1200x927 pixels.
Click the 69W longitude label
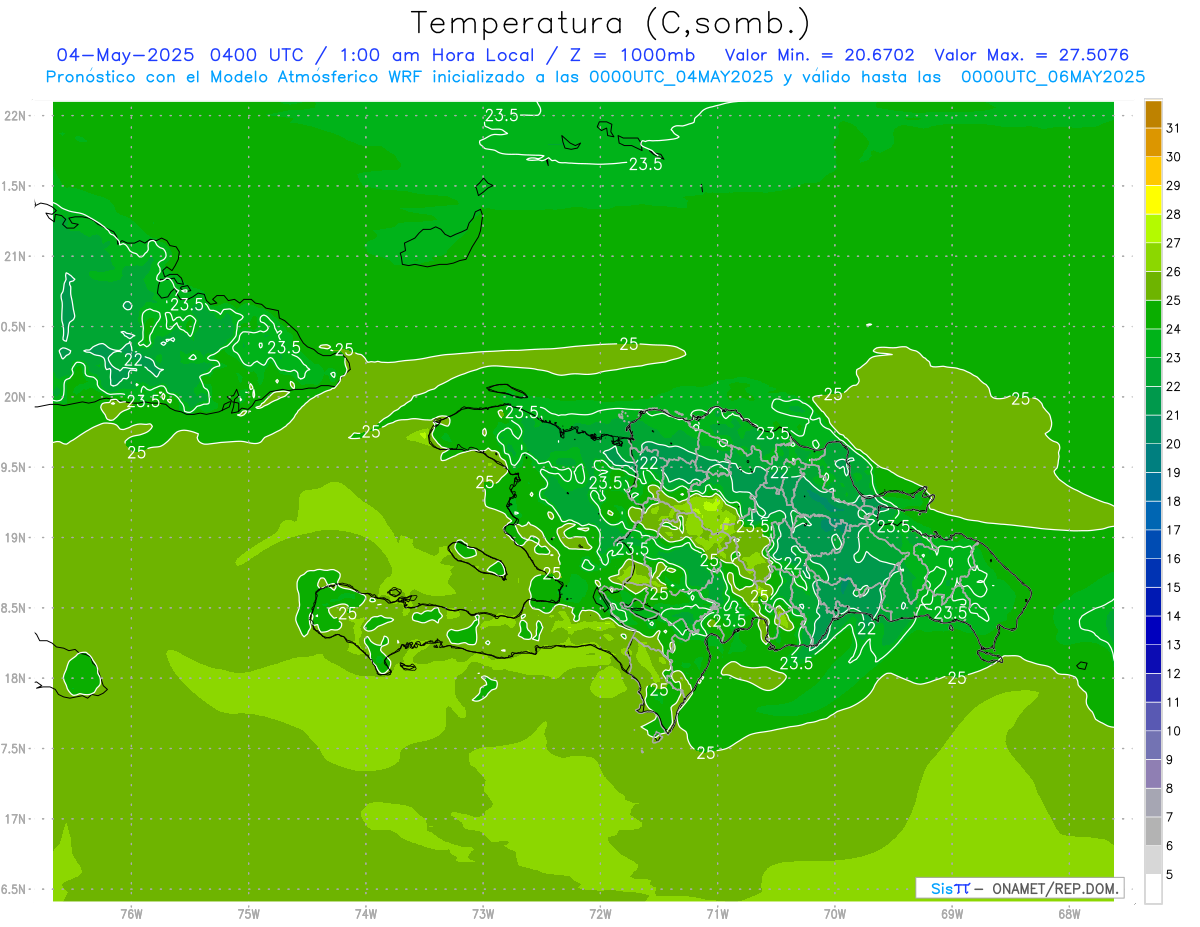click(952, 914)
